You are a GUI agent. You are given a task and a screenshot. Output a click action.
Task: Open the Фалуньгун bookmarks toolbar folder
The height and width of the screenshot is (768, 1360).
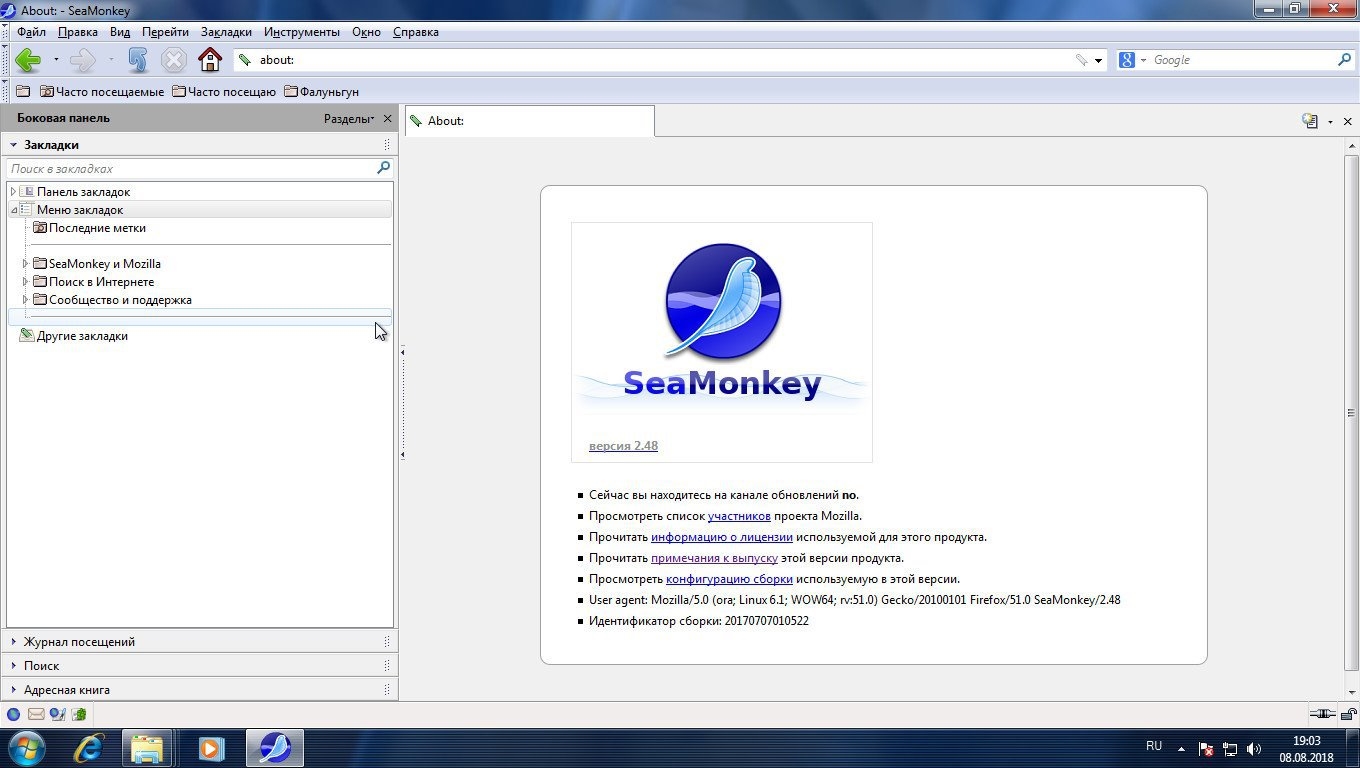pyautogui.click(x=321, y=92)
